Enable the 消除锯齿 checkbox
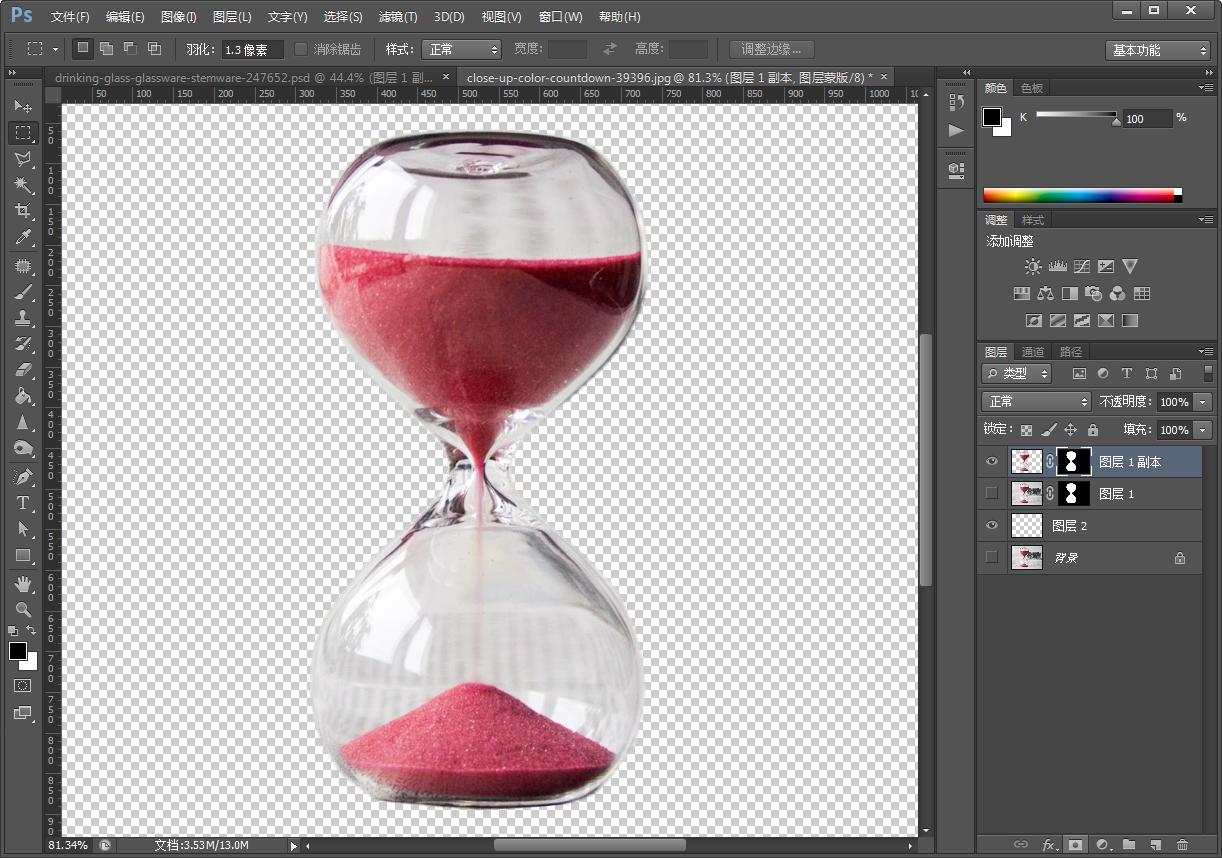The image size is (1222, 858). click(301, 49)
